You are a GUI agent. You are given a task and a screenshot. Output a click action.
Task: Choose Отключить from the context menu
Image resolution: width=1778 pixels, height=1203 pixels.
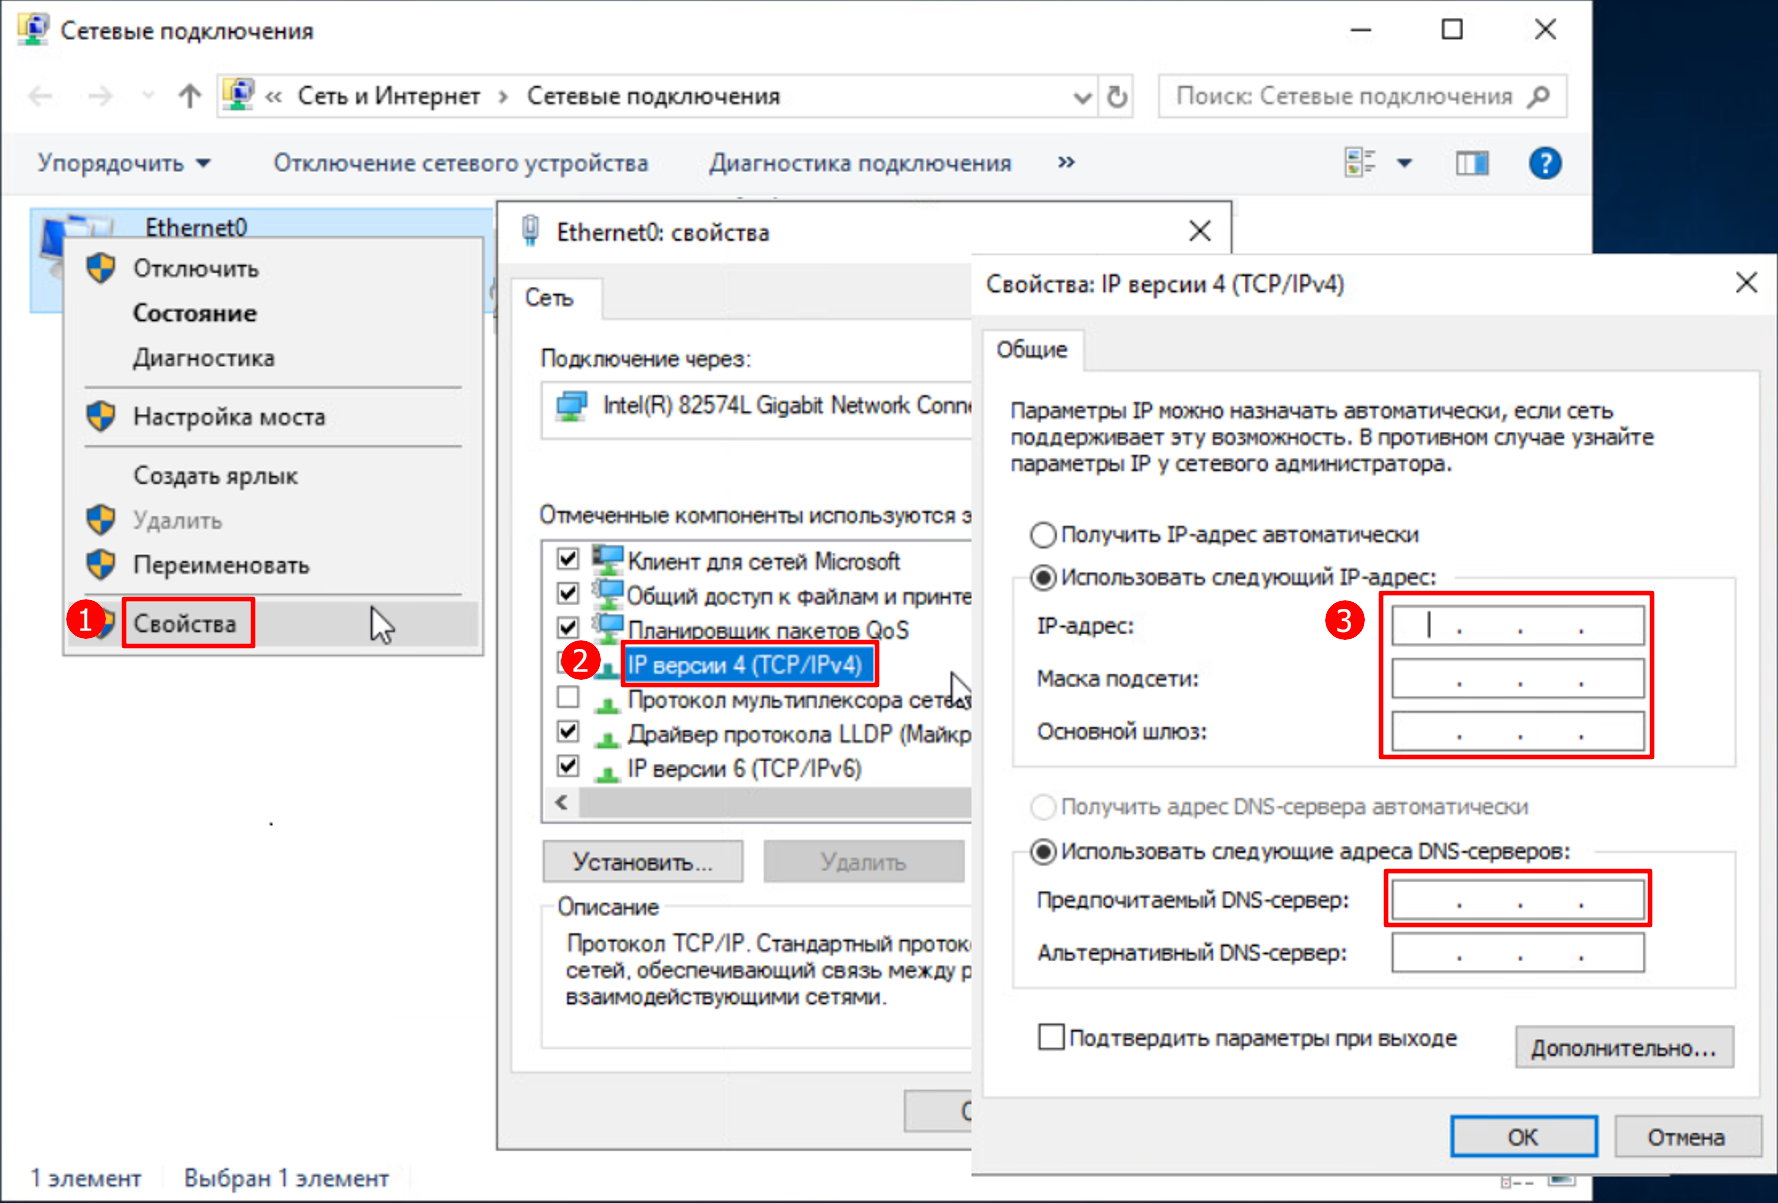coord(196,269)
